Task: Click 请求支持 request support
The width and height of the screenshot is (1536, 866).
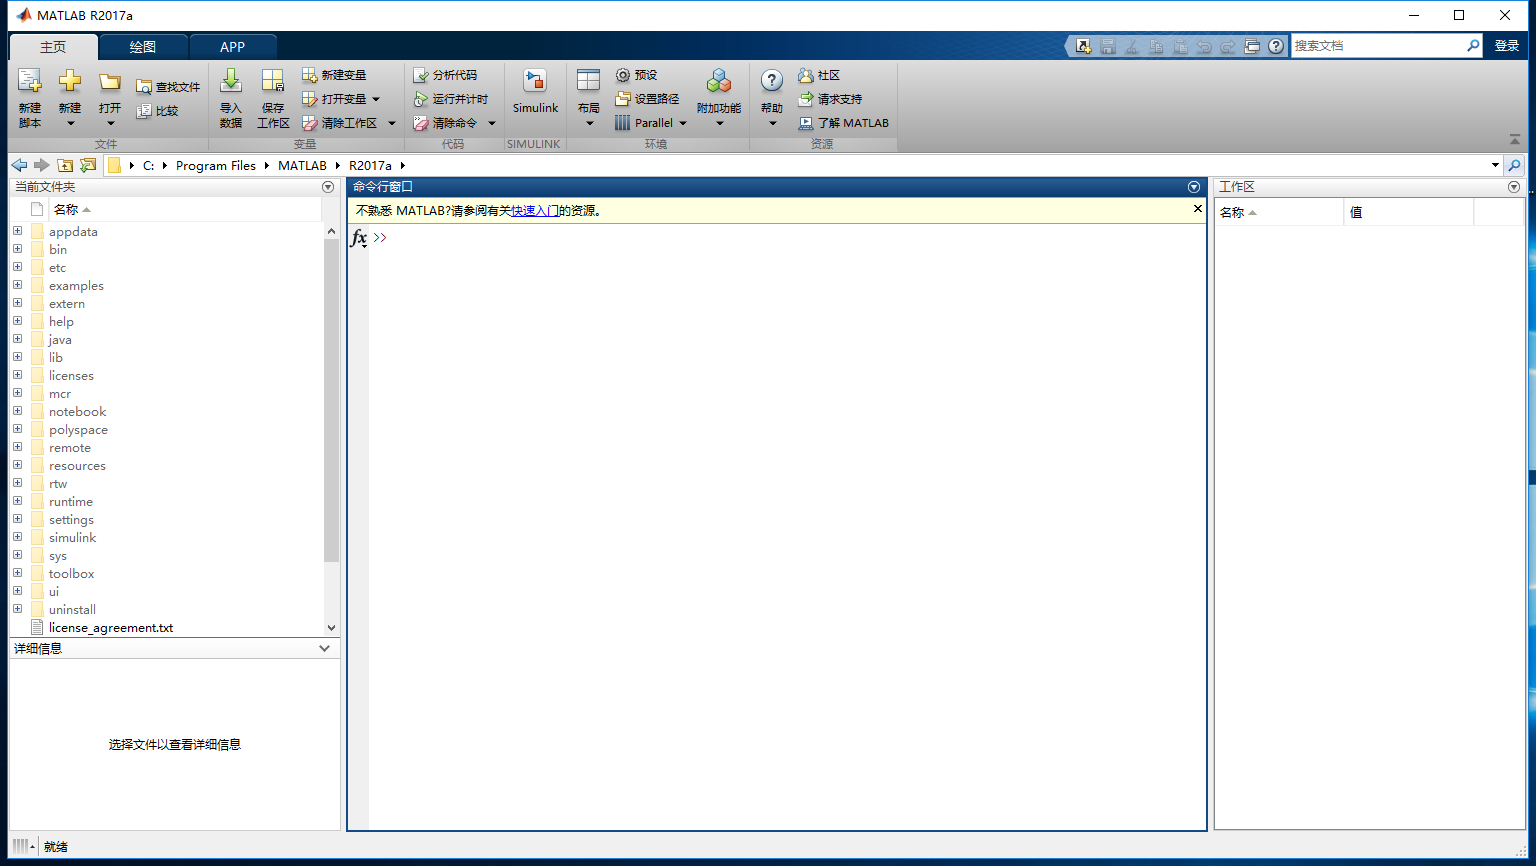Action: [830, 99]
